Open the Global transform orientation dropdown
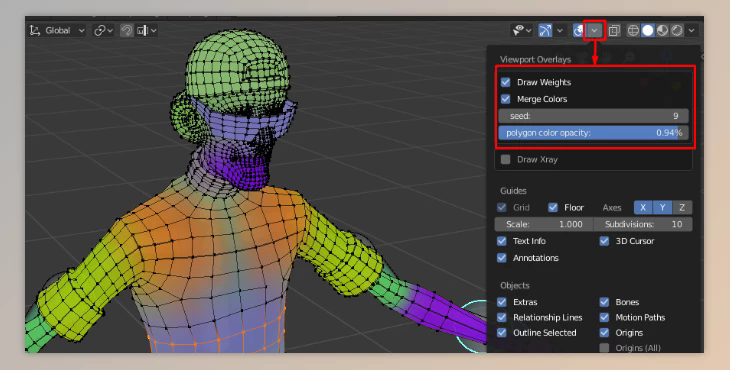Image resolution: width=730 pixels, height=370 pixels. click(x=57, y=31)
